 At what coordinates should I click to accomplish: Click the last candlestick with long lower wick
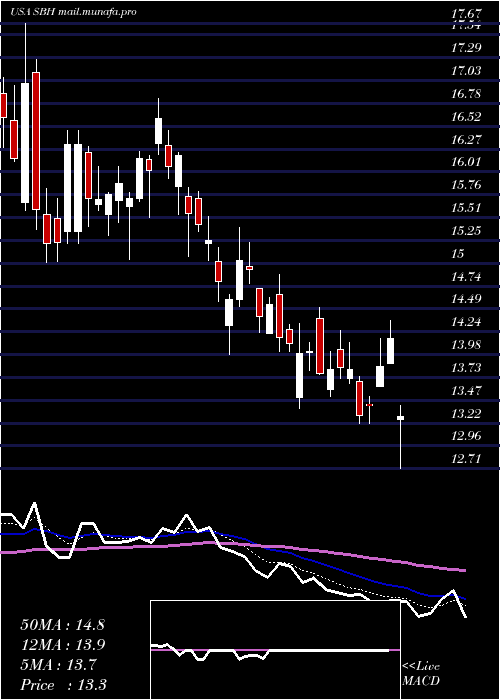400,437
